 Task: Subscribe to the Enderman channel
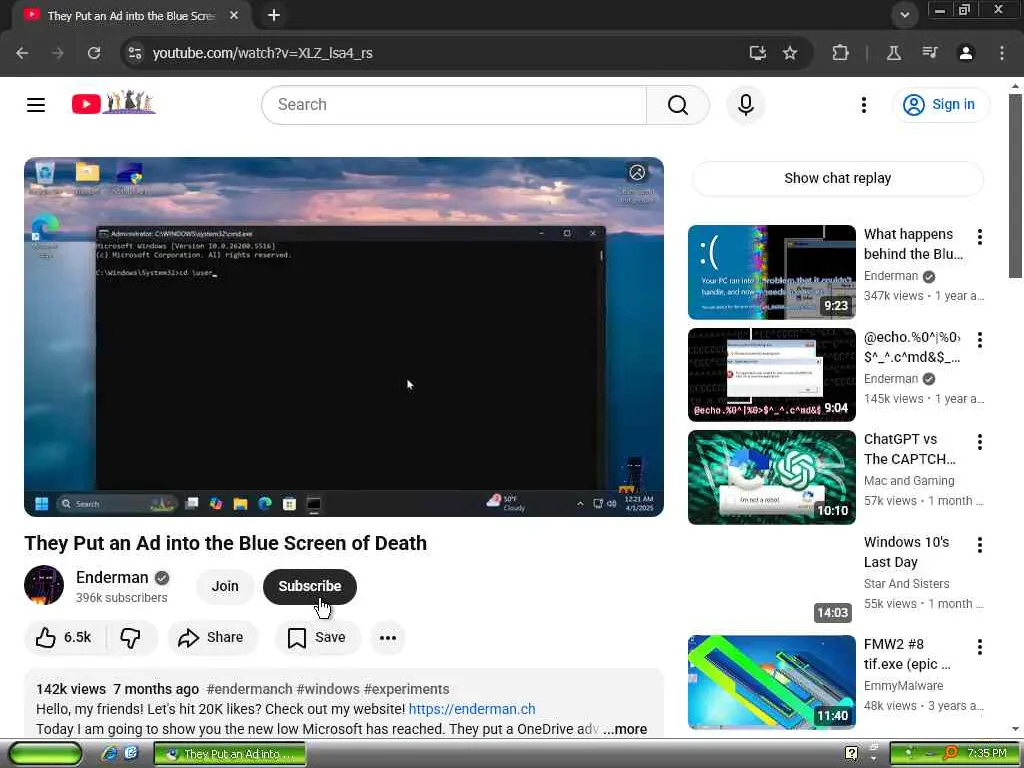click(310, 586)
